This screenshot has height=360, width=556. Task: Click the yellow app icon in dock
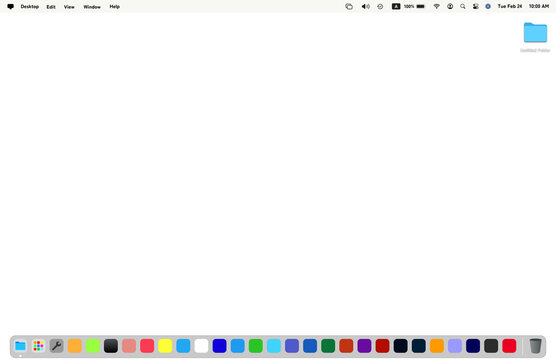pos(165,346)
